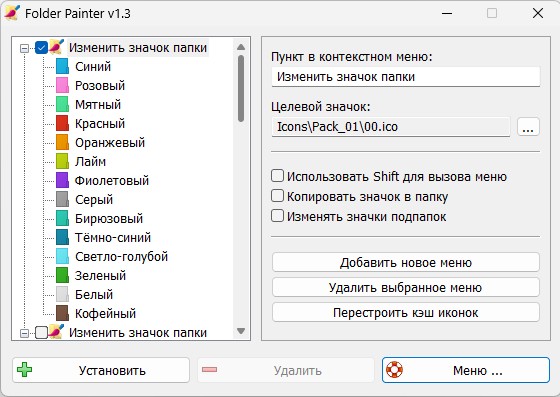Click the Красный row label
Image resolution: width=560 pixels, height=397 pixels.
coord(100,124)
